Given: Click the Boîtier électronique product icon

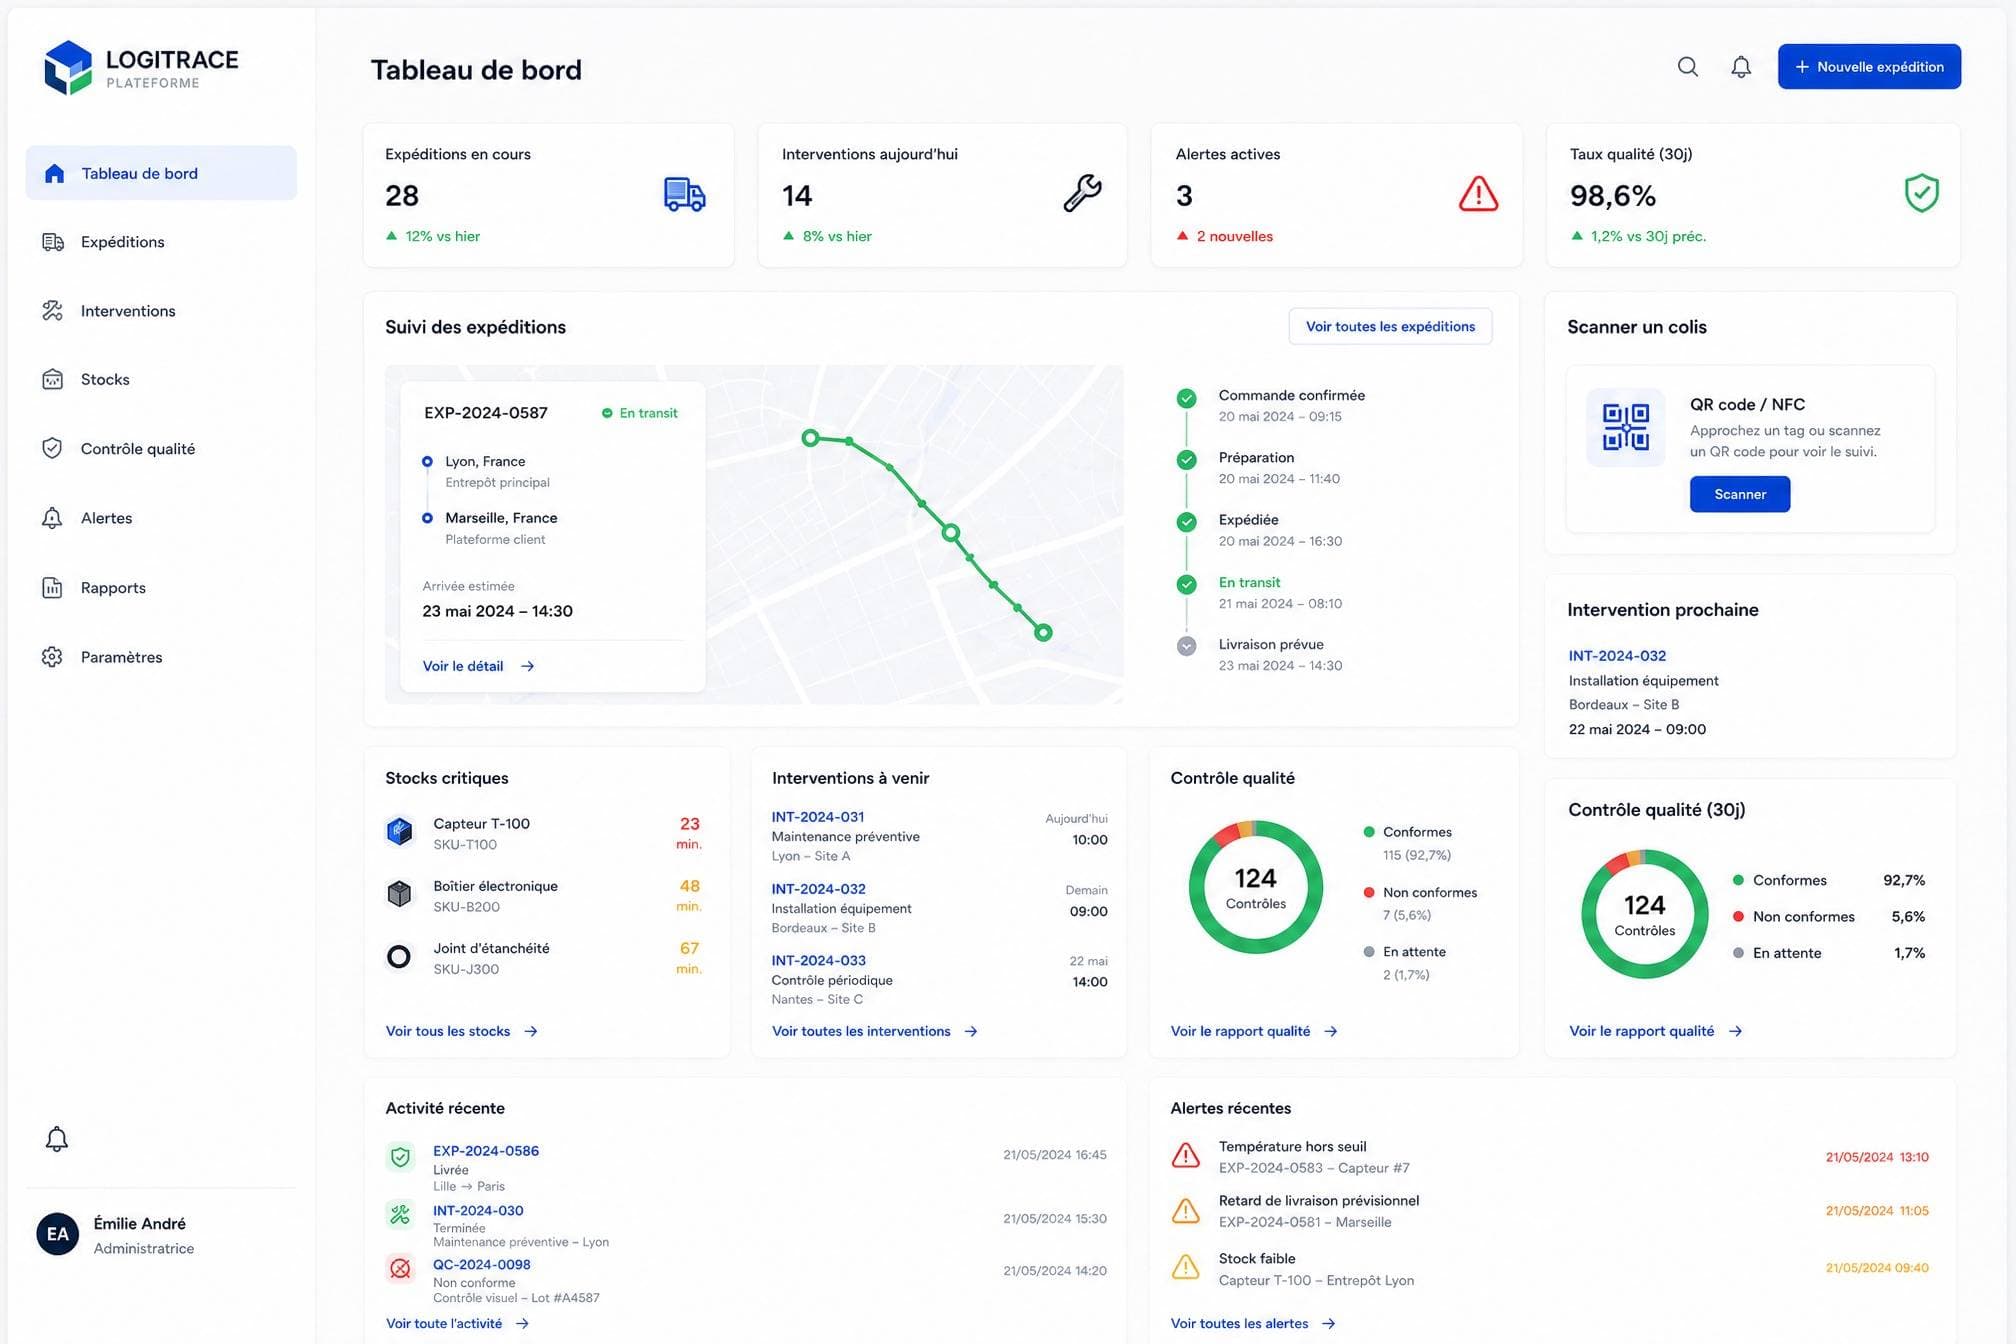Looking at the screenshot, I should [x=399, y=893].
